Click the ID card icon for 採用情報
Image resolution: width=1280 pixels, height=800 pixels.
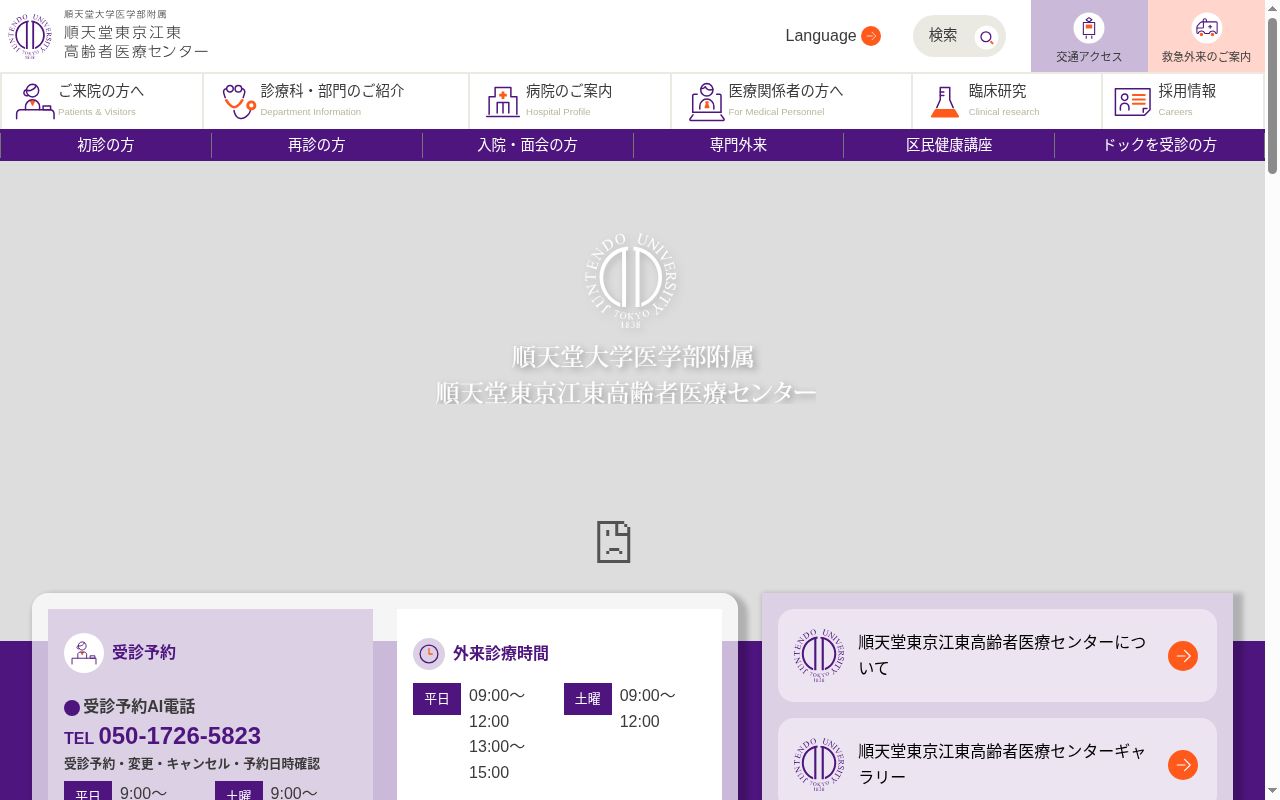pos(1133,101)
